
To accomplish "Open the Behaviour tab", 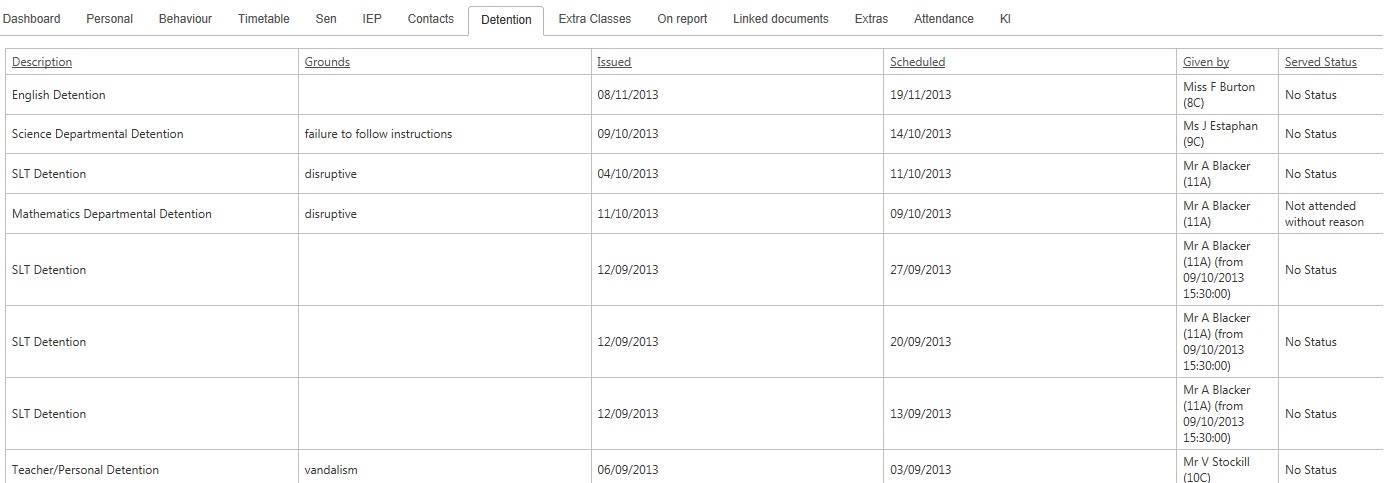I will point(185,19).
